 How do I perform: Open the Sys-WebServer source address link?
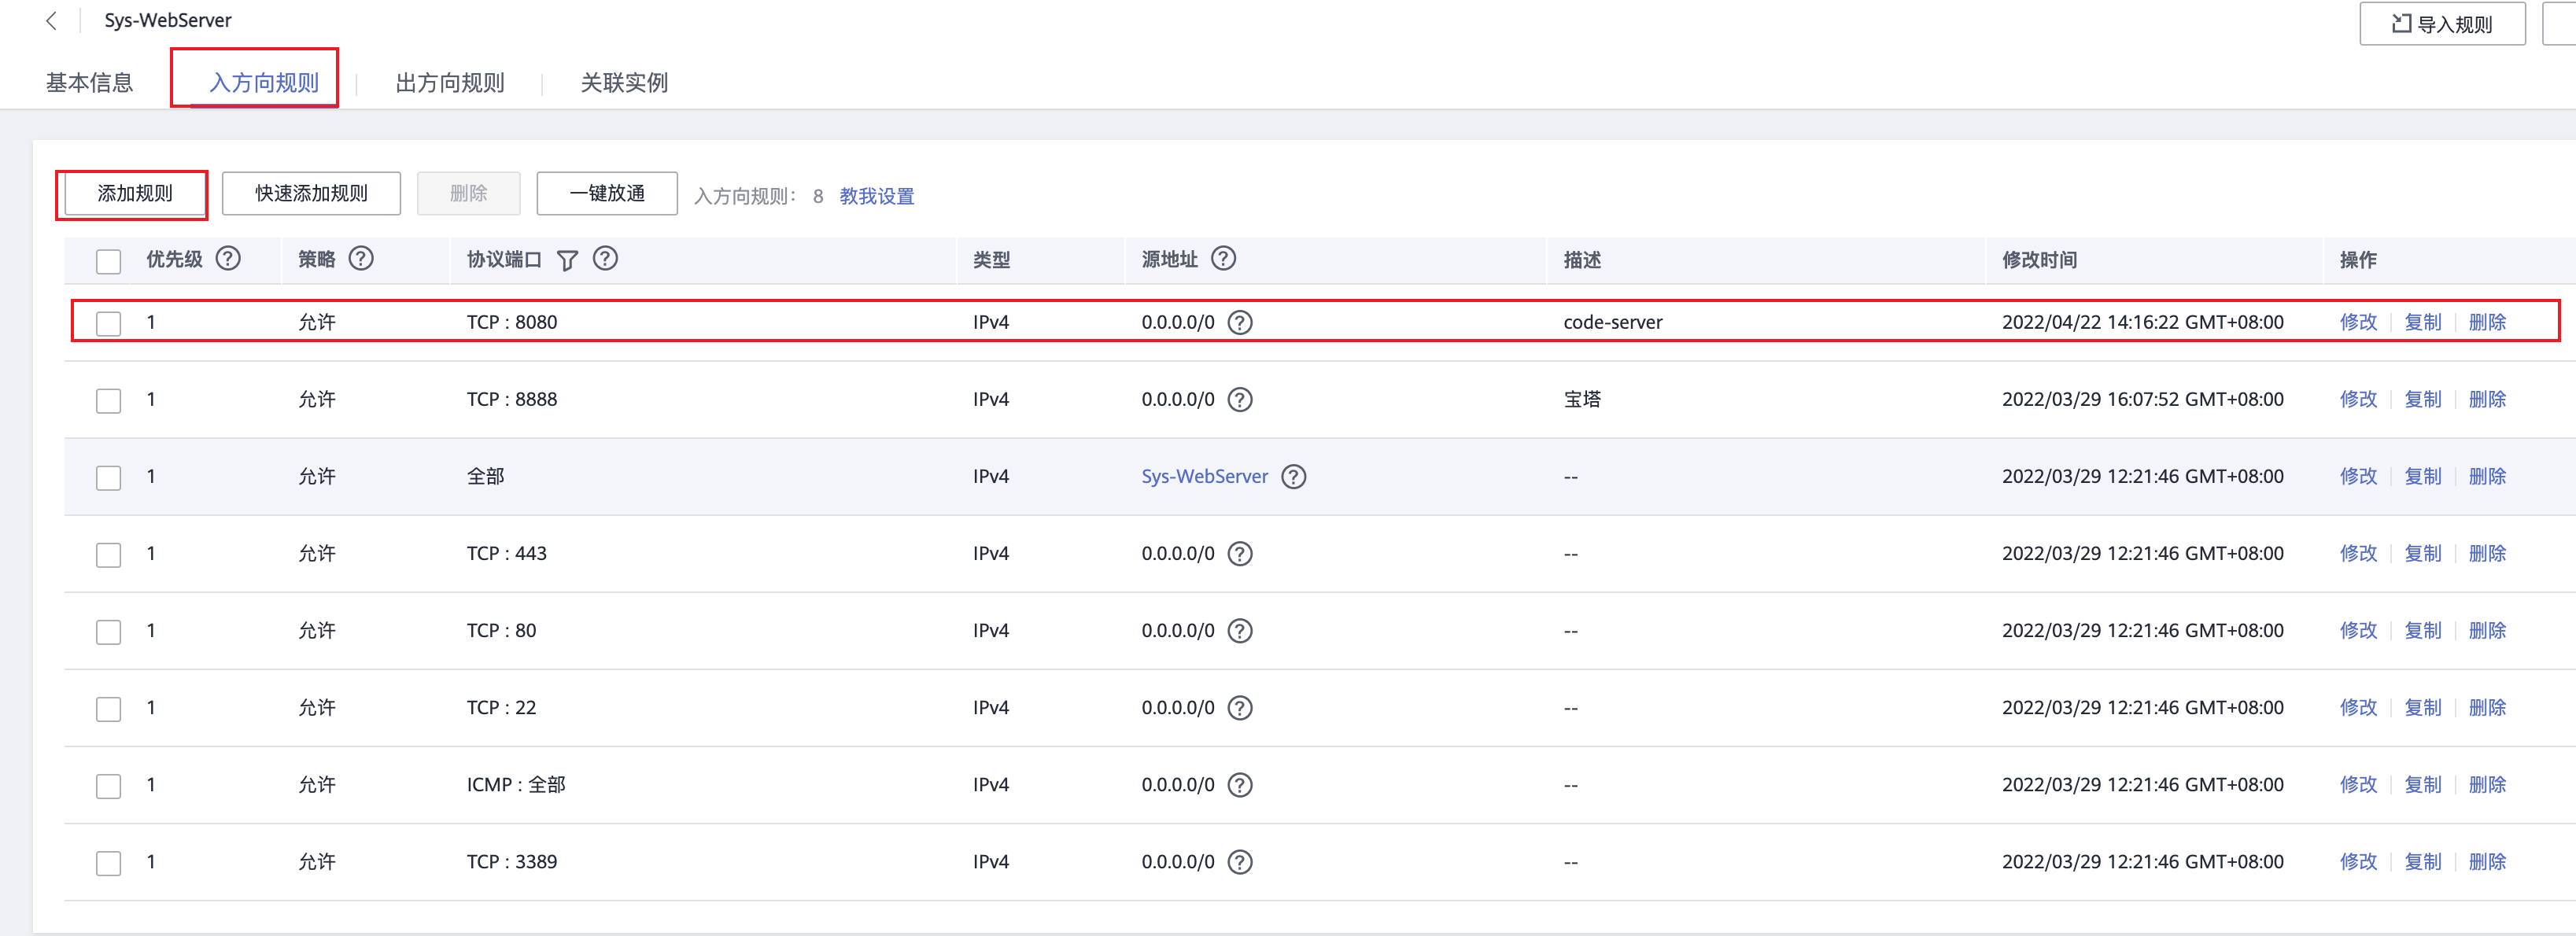tap(1205, 476)
